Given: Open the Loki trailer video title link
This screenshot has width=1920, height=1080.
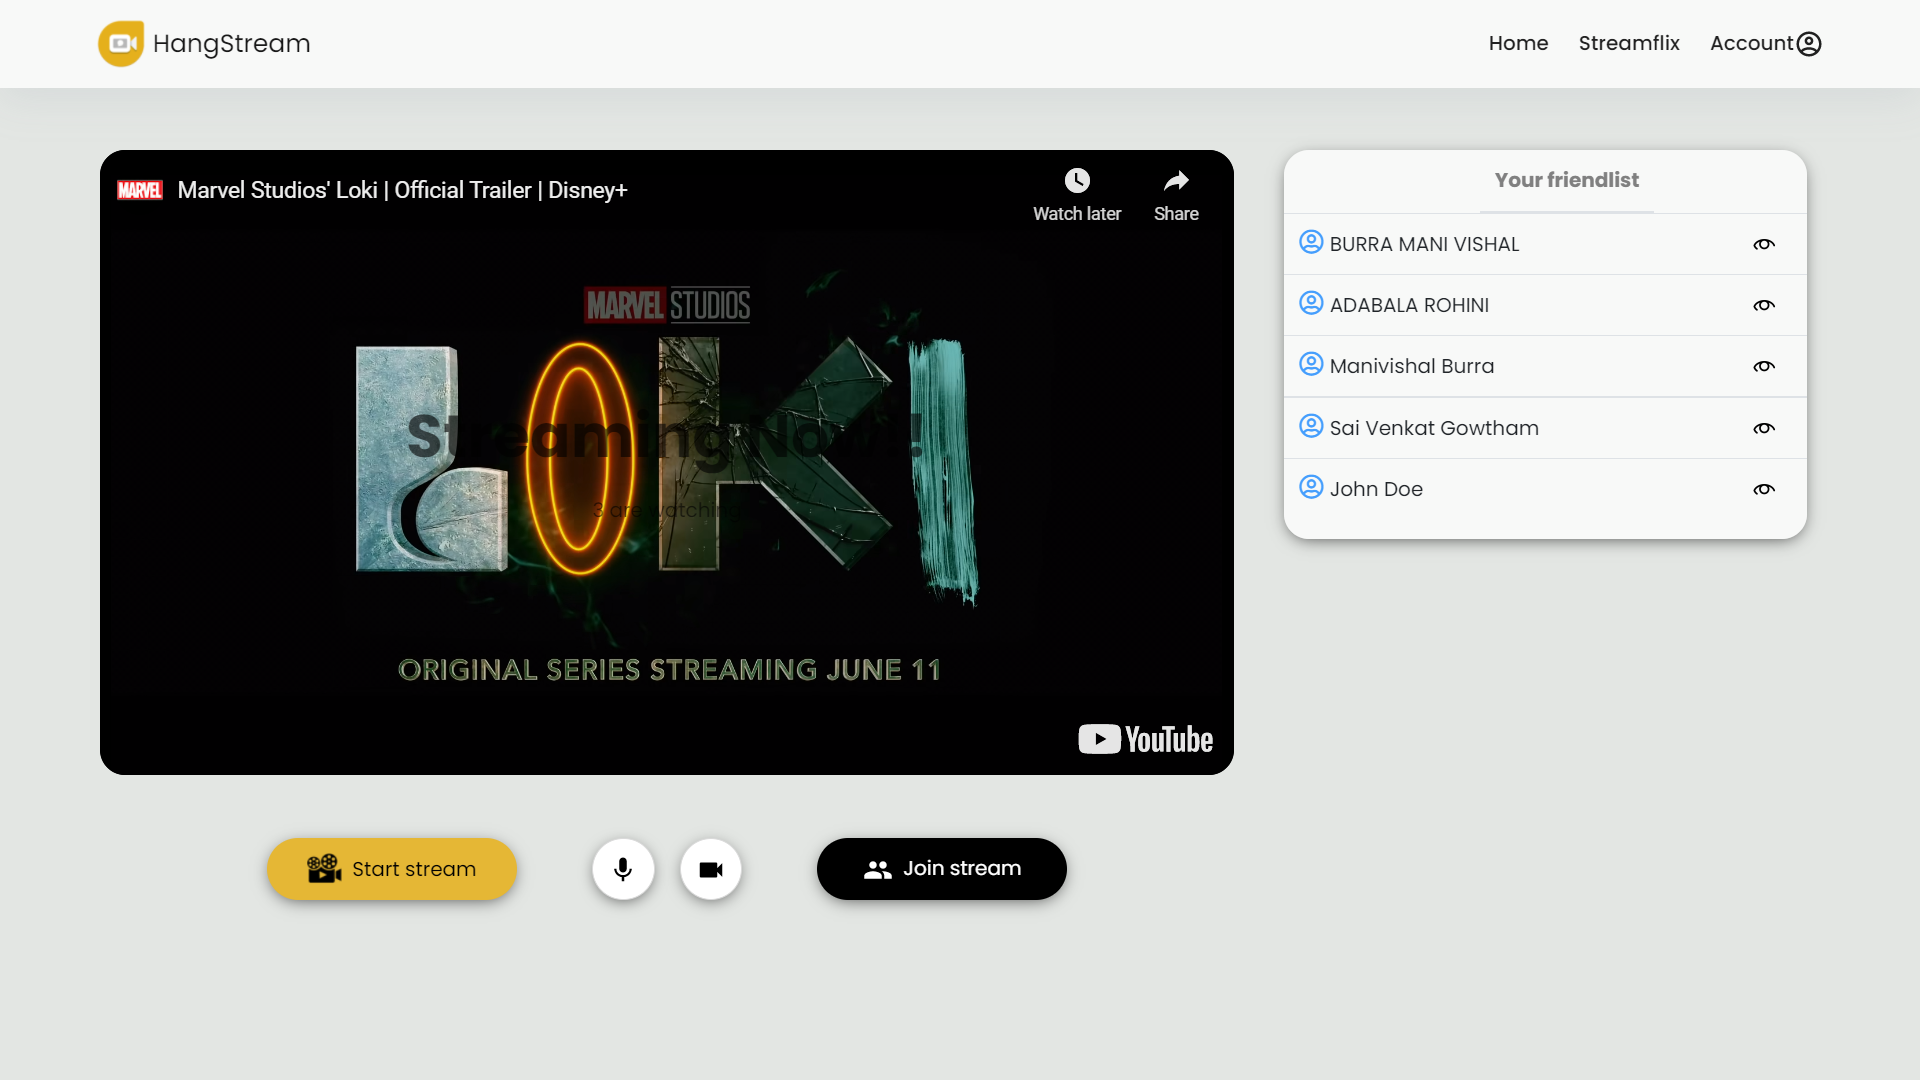Looking at the screenshot, I should (x=402, y=190).
